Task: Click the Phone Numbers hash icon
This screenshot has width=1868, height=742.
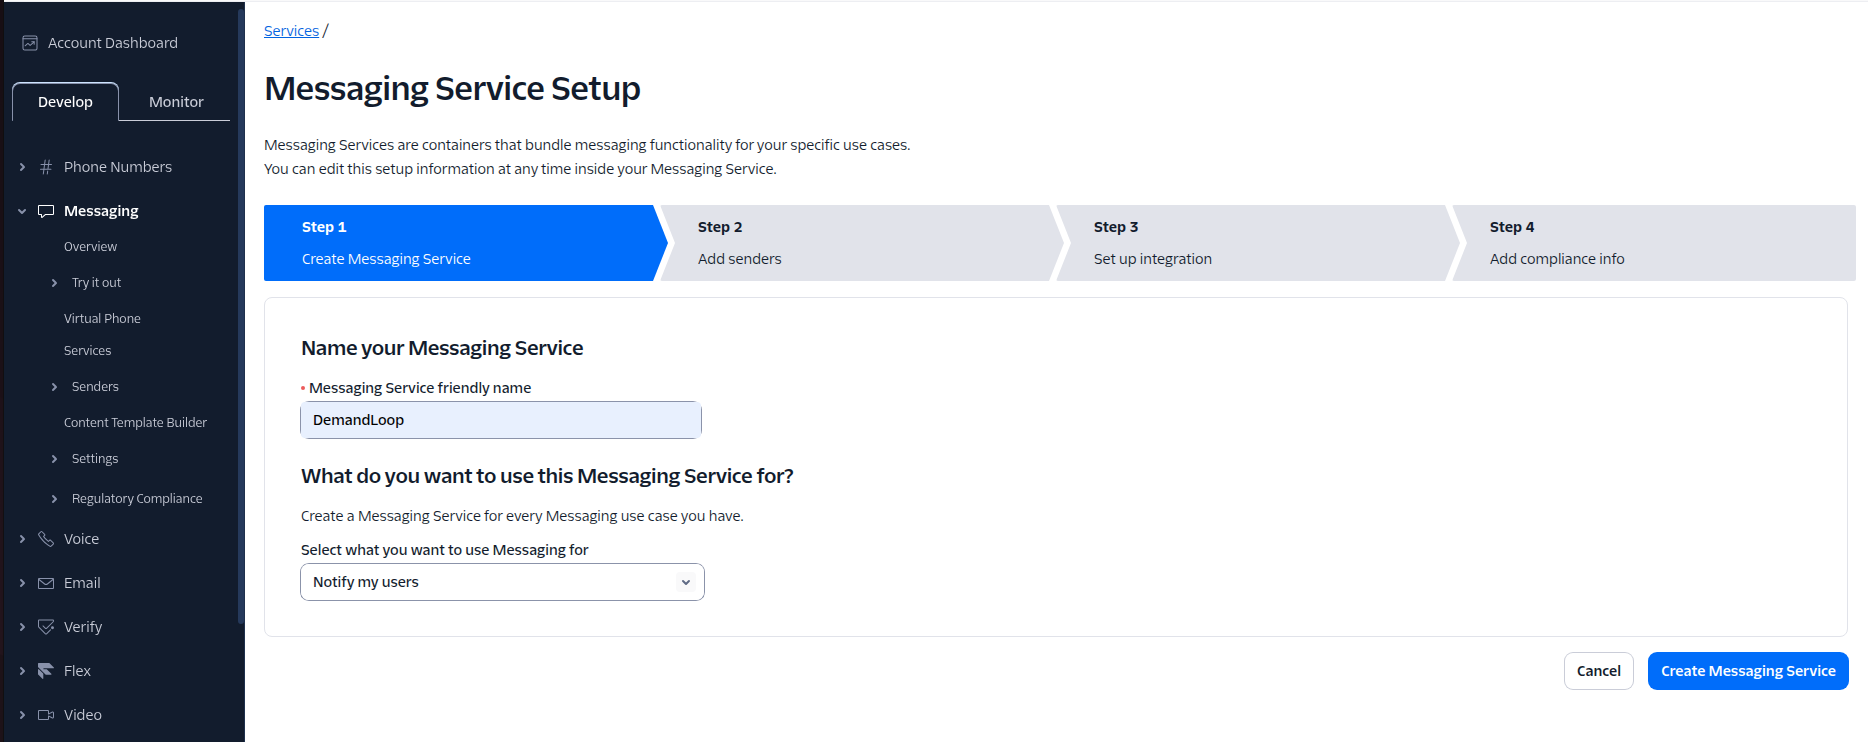Action: [45, 166]
